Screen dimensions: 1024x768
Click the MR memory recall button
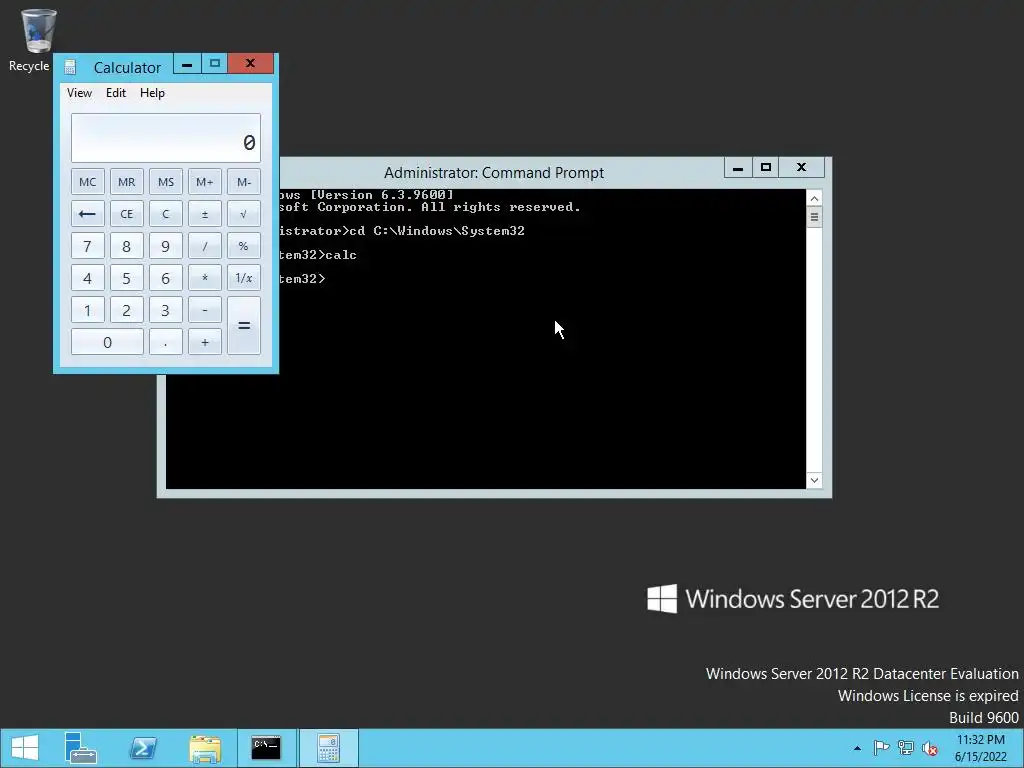pos(127,182)
